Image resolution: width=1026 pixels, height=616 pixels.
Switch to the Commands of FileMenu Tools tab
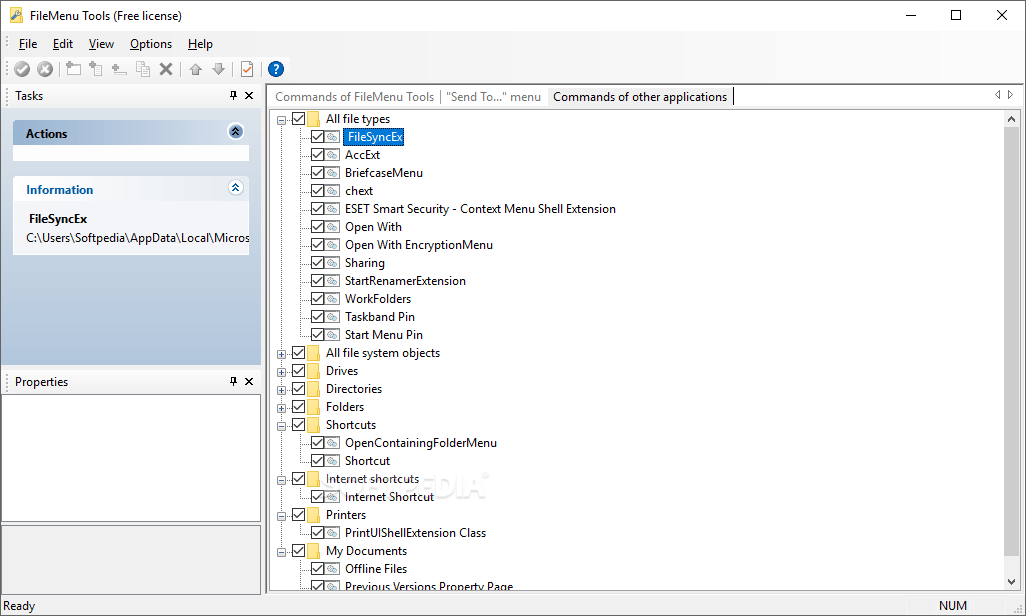tap(354, 96)
